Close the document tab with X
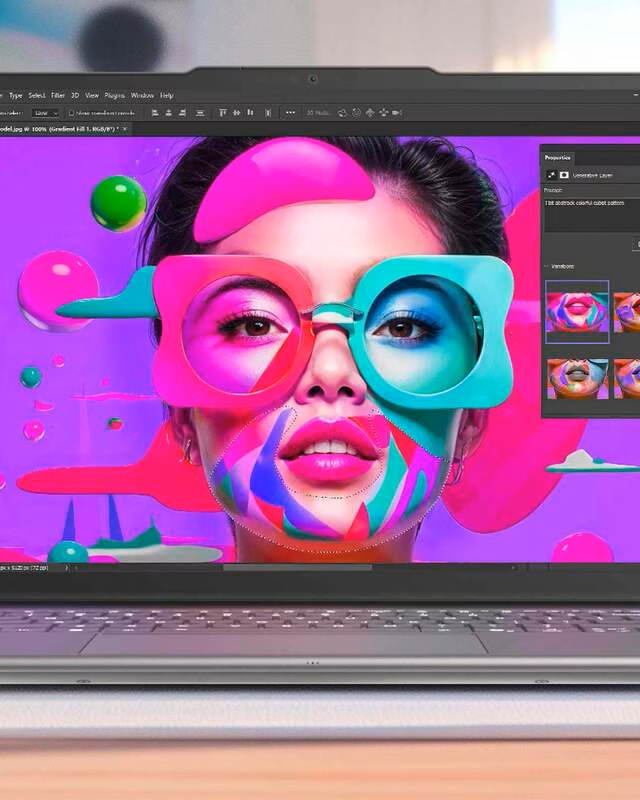 [125, 130]
